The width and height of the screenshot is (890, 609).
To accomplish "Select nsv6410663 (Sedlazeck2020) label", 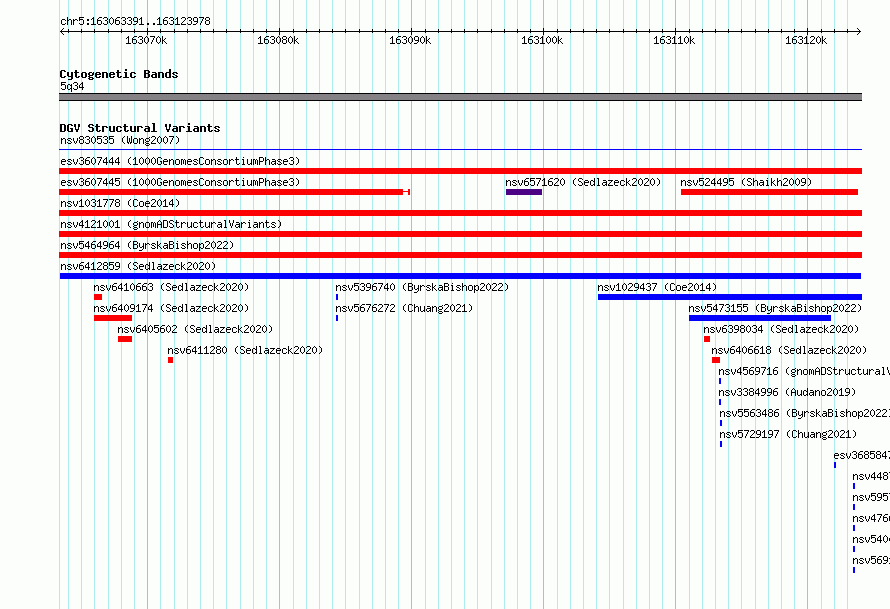I will tap(171, 287).
